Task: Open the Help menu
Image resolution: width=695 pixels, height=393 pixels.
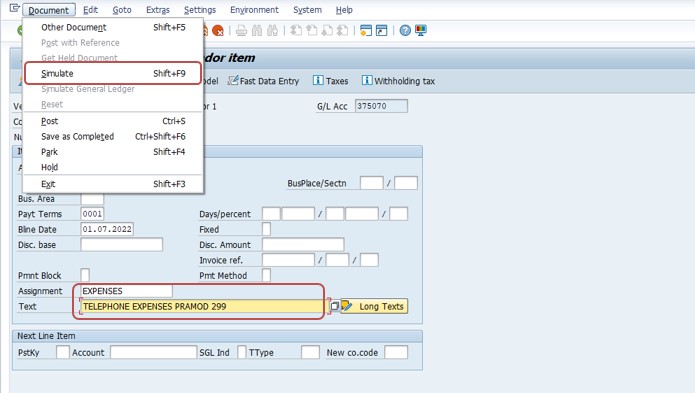Action: pyautogui.click(x=344, y=10)
